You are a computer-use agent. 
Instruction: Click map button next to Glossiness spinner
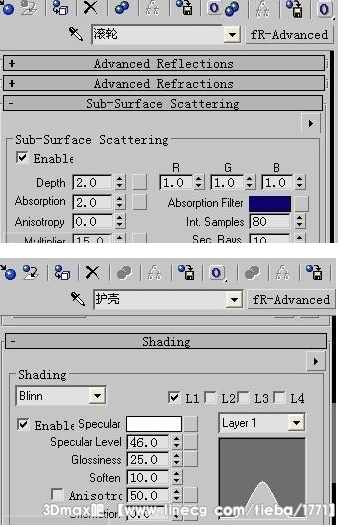pos(190,459)
